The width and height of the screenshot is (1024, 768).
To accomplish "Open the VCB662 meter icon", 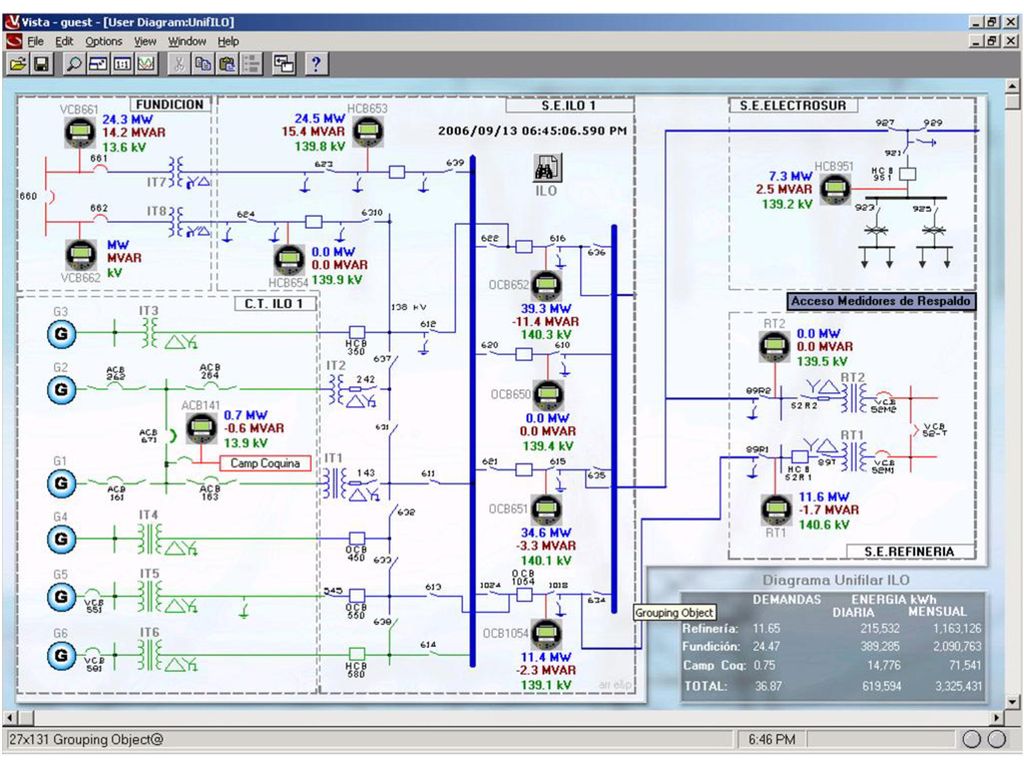I will [80, 255].
